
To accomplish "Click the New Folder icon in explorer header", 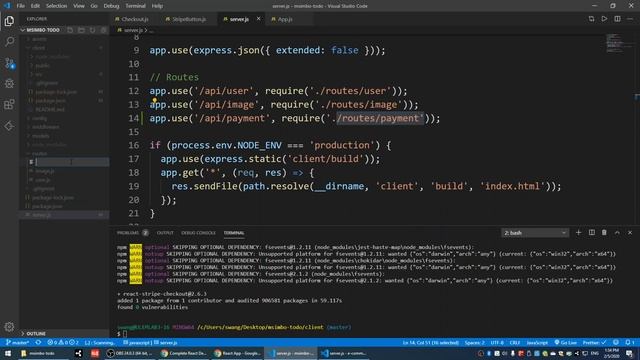I will (81, 30).
